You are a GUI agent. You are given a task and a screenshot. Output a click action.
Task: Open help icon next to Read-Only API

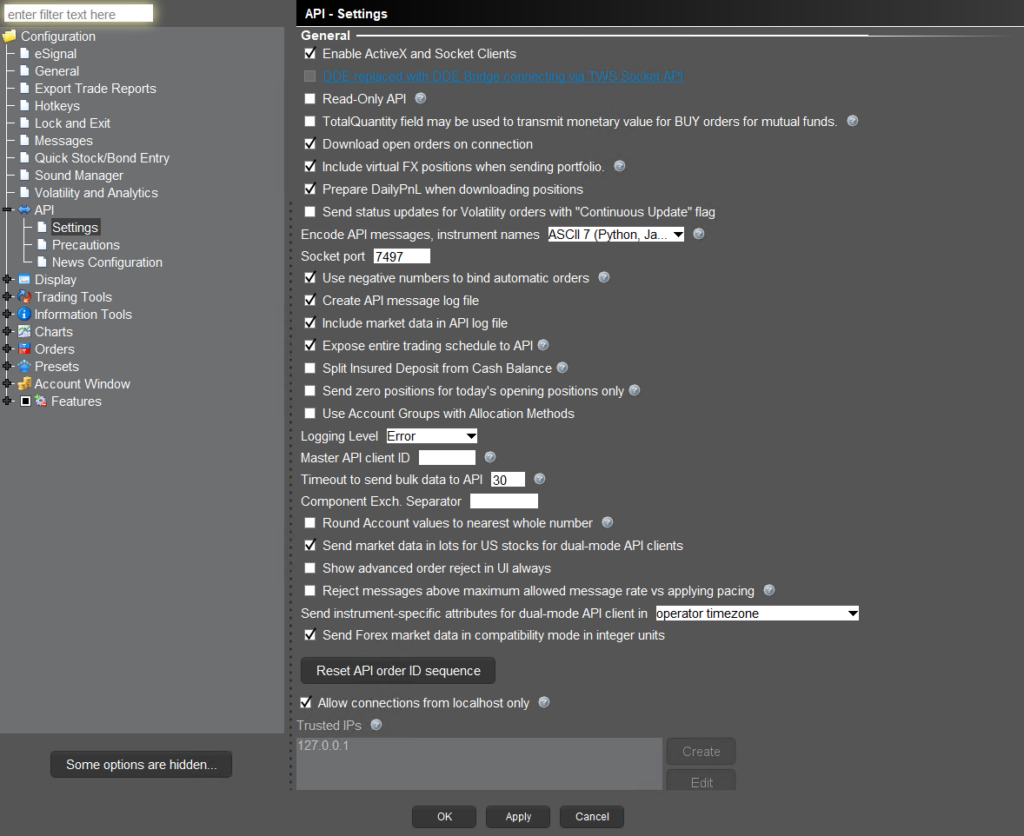(x=421, y=98)
